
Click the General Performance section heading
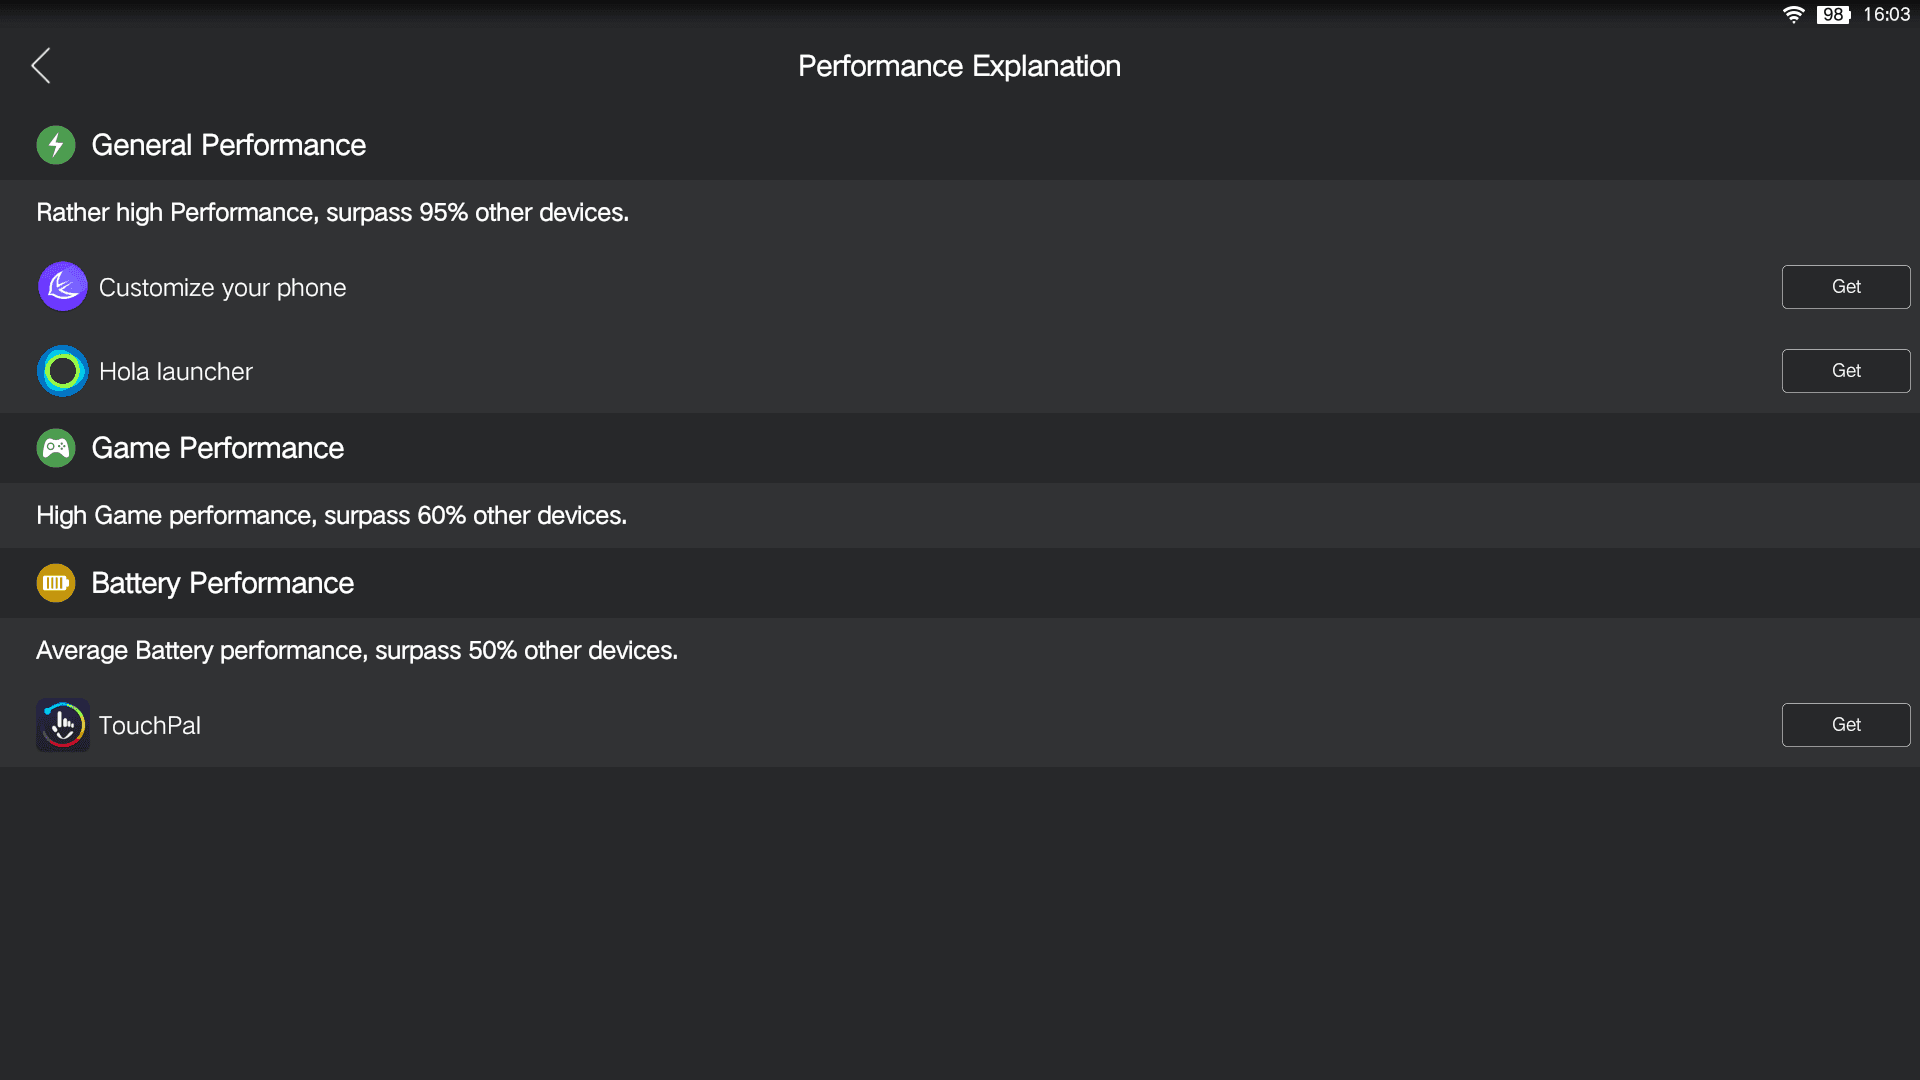tap(229, 145)
